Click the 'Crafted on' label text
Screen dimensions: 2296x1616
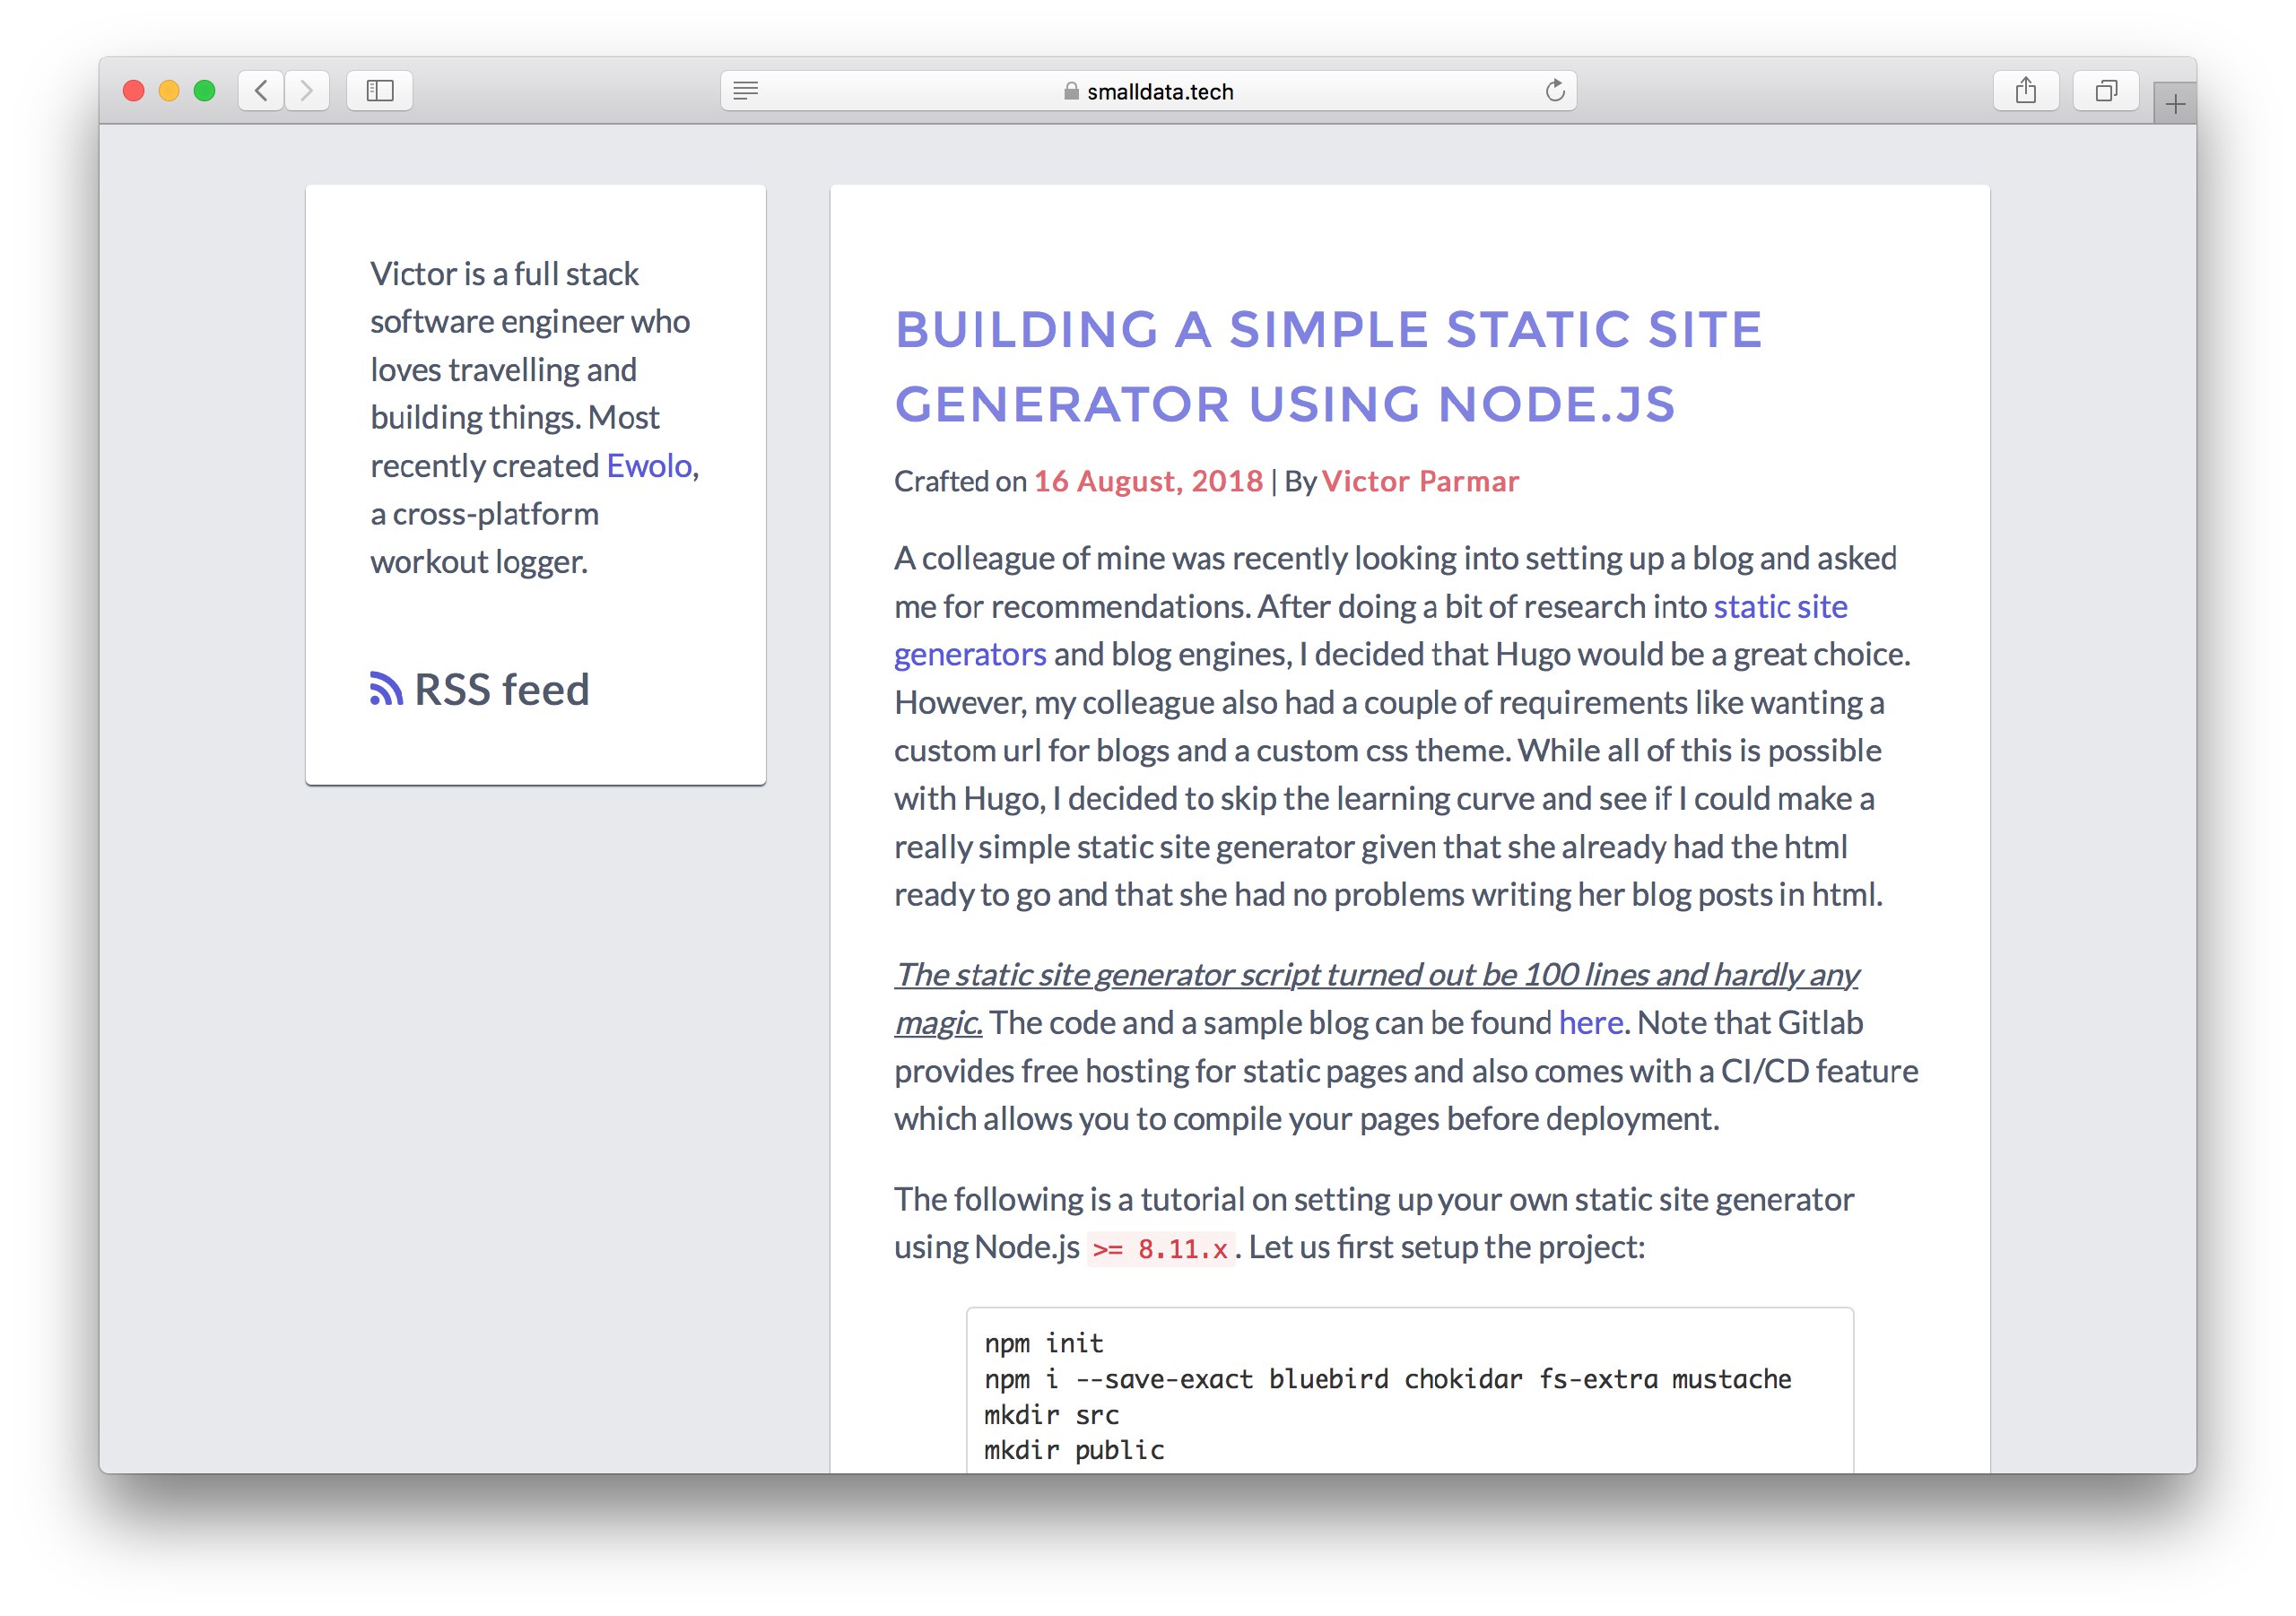click(x=960, y=481)
